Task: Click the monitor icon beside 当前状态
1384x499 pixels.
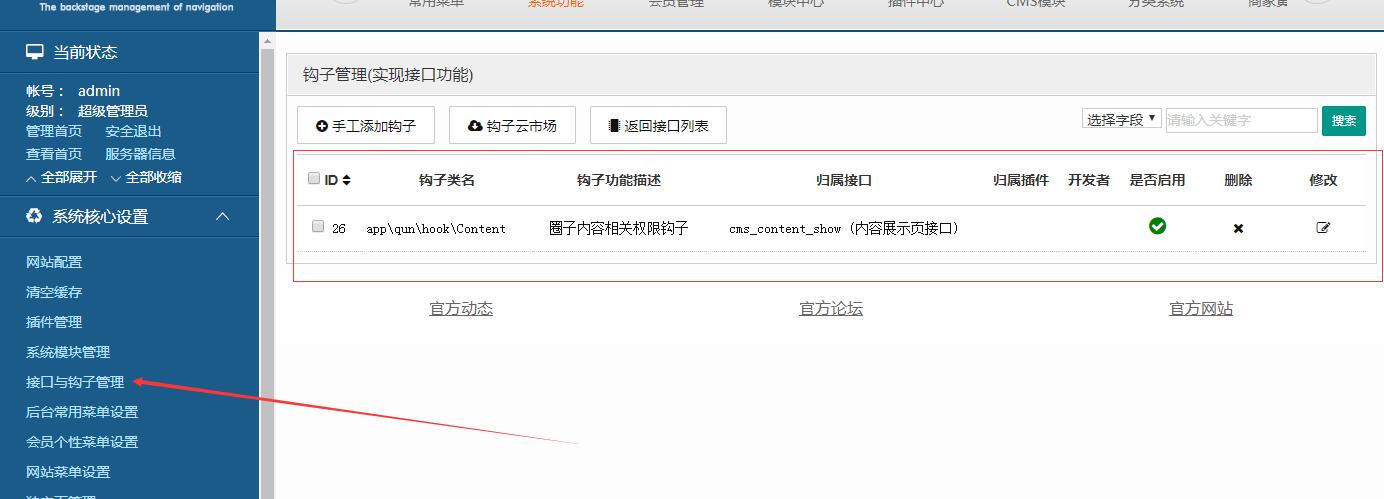Action: [x=35, y=52]
